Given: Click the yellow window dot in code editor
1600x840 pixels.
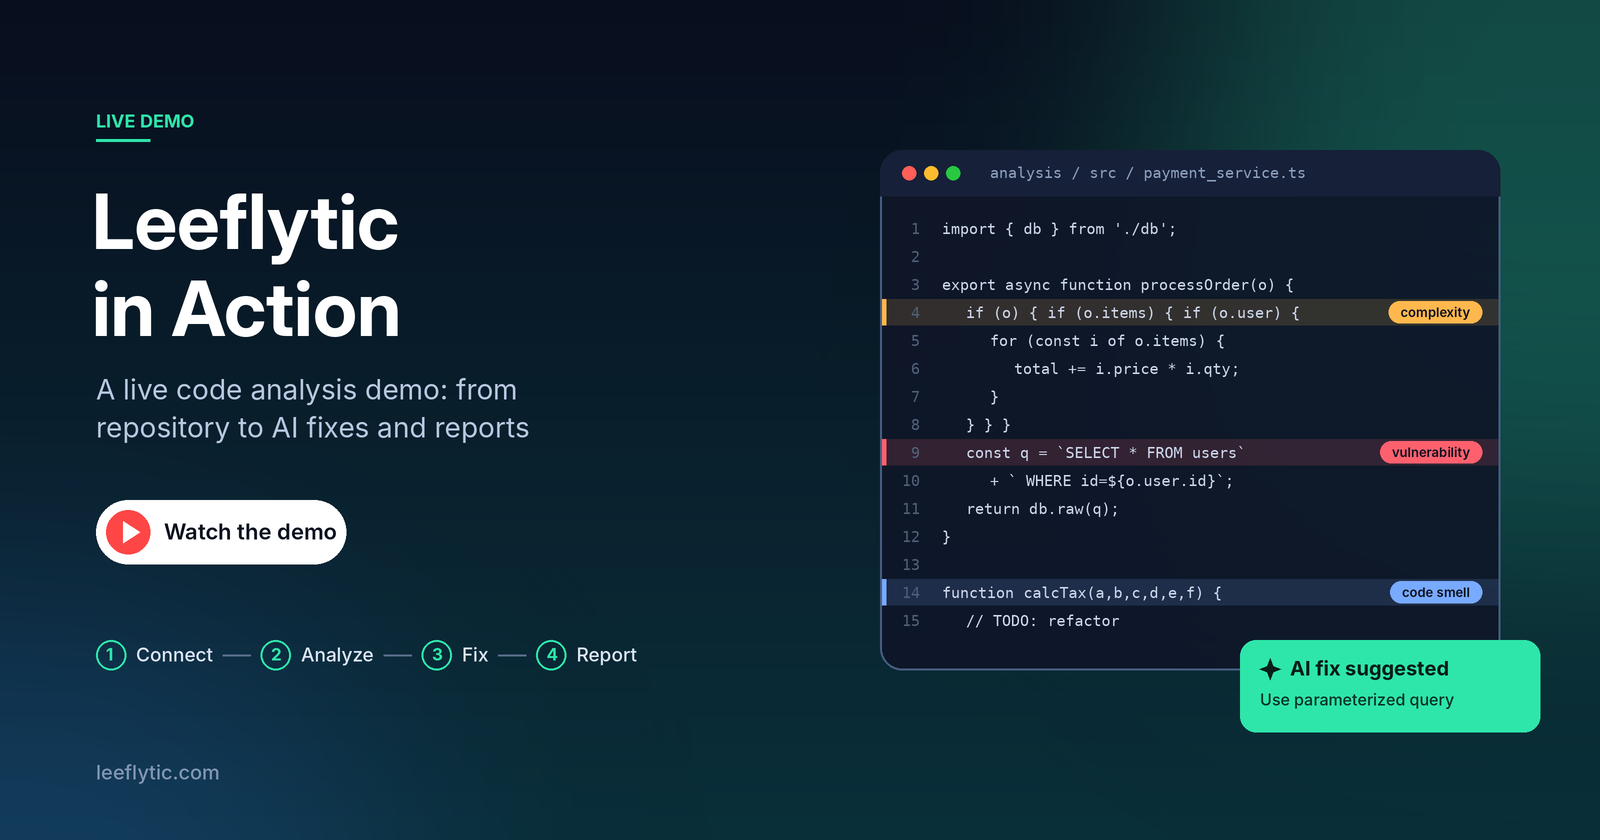Looking at the screenshot, I should coord(931,173).
